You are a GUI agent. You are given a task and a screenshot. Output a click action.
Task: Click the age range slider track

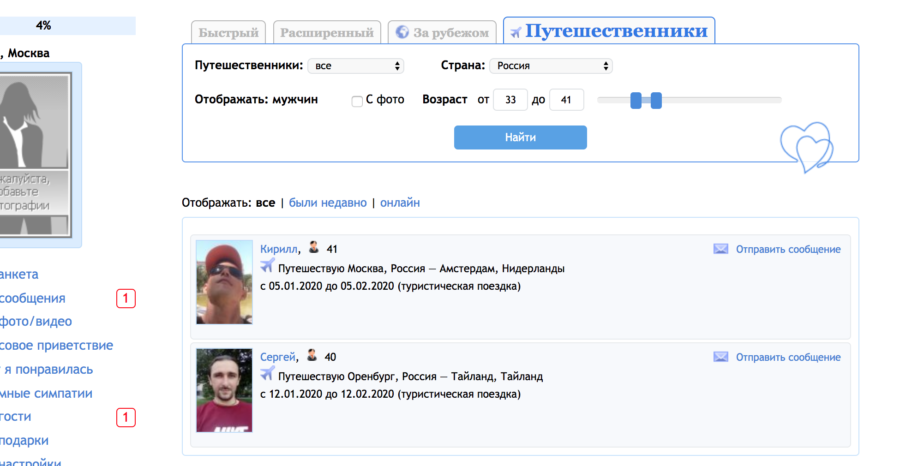tap(689, 100)
